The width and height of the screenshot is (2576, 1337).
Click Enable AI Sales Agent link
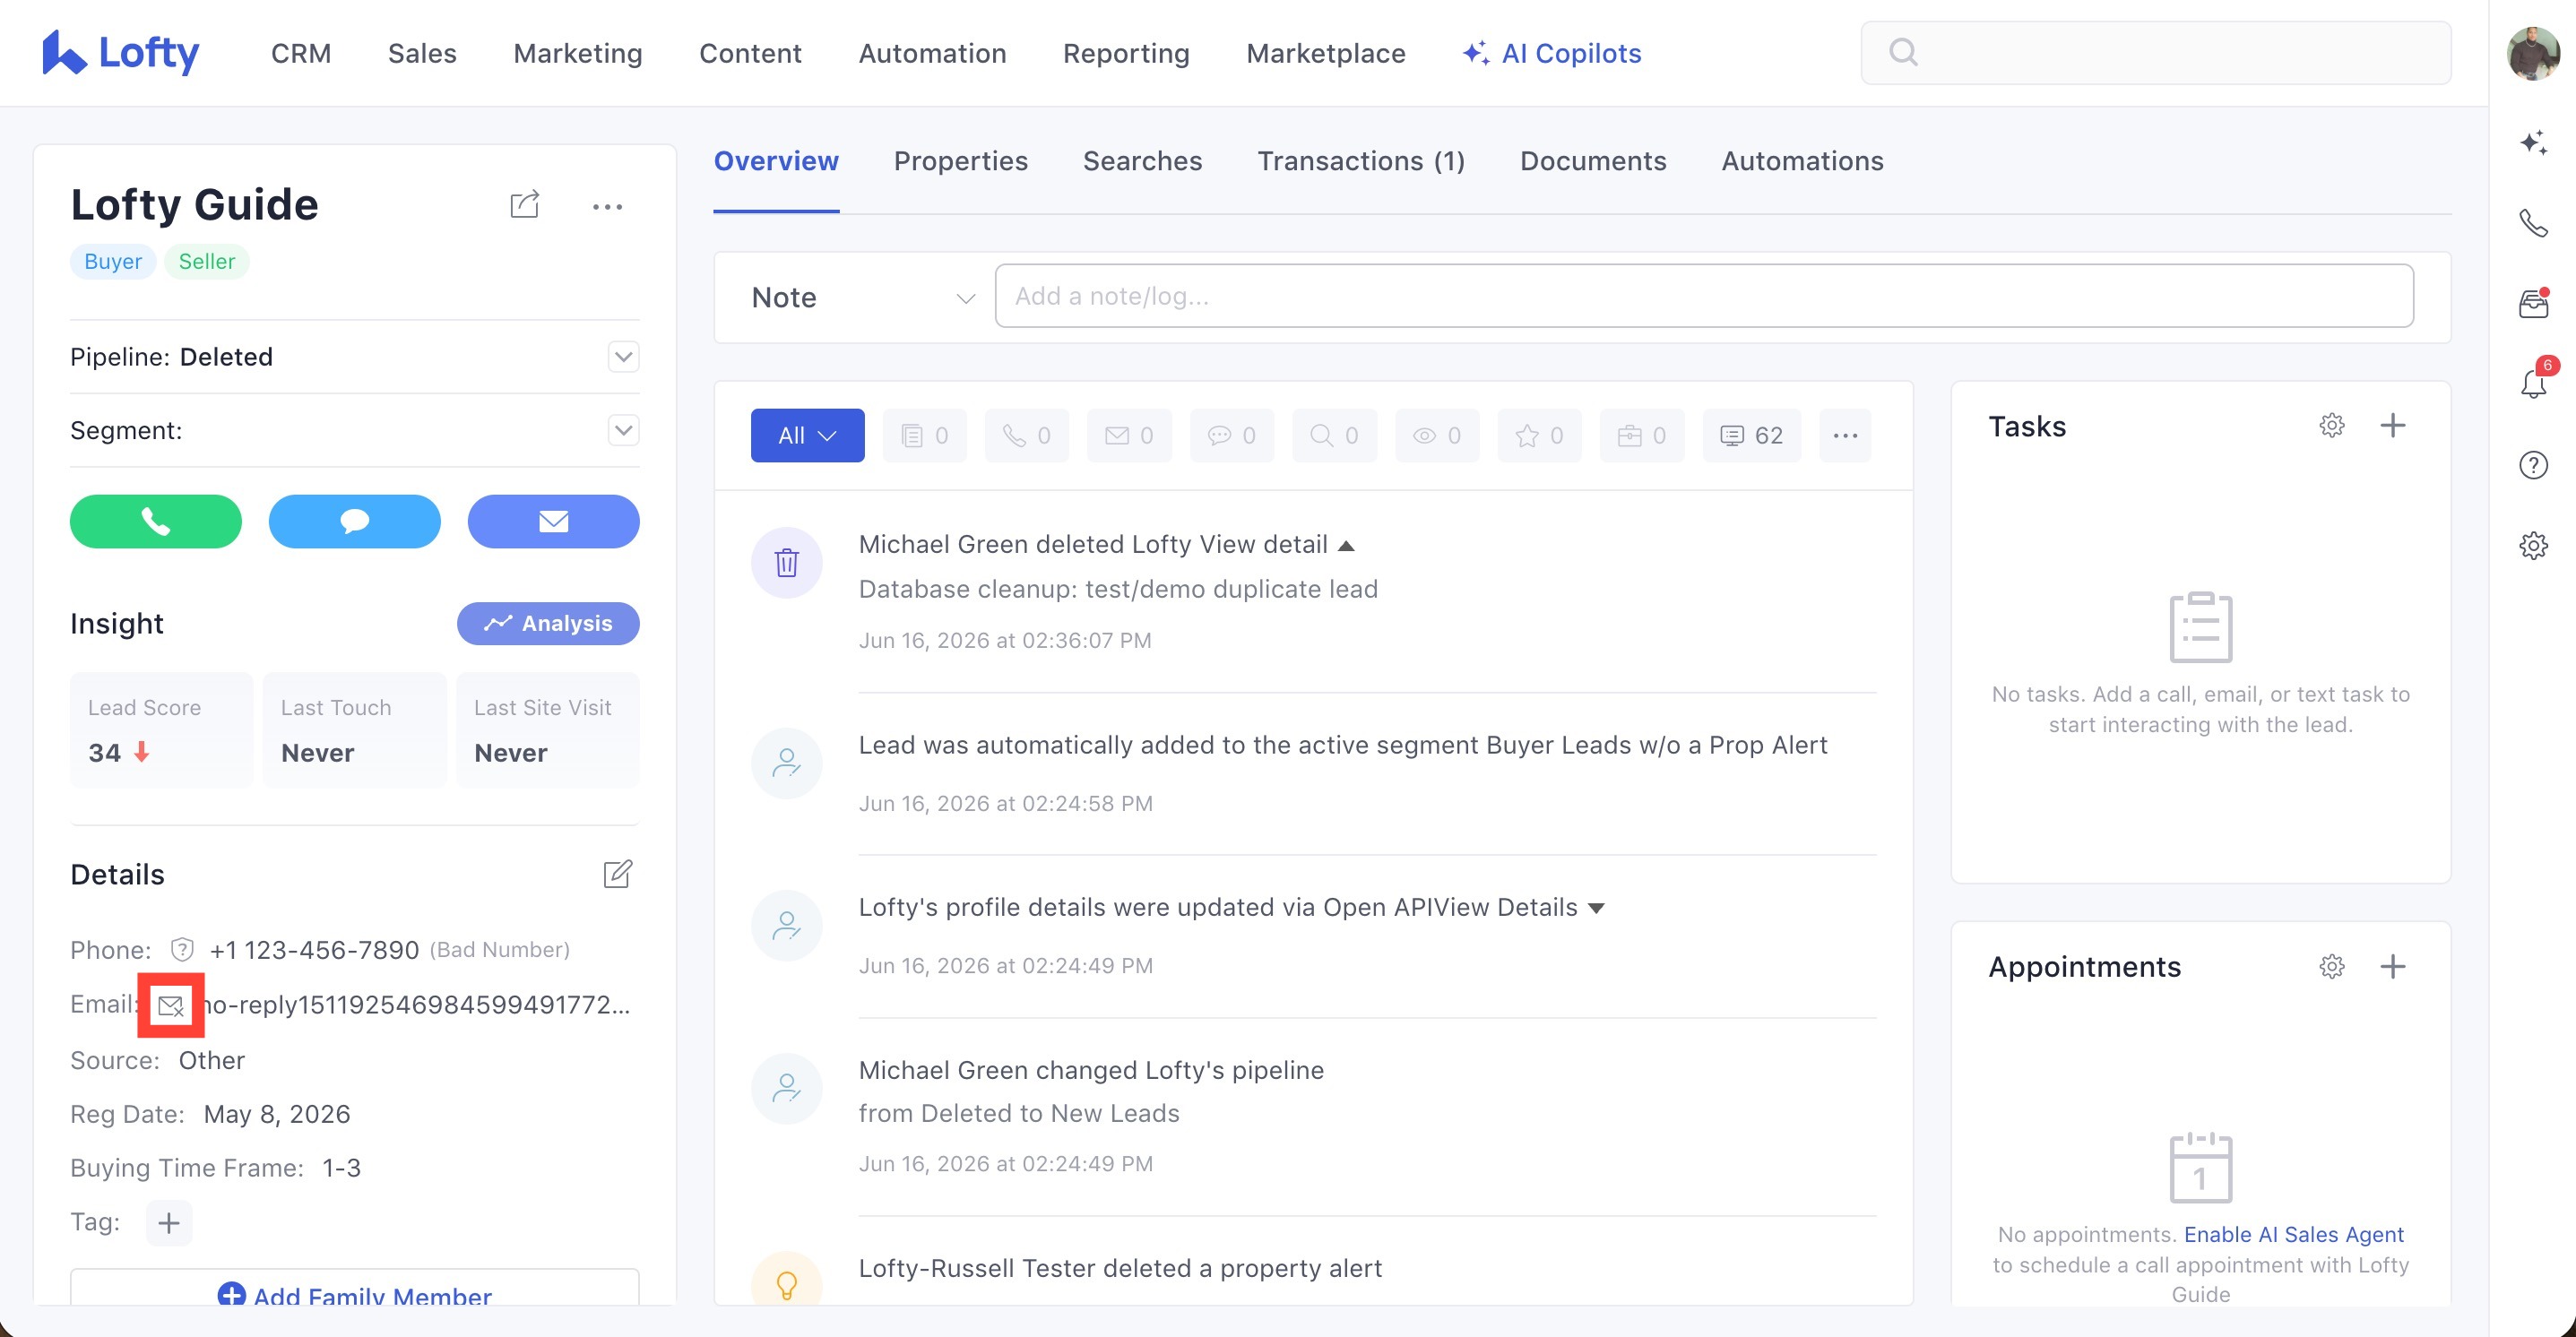[2293, 1234]
